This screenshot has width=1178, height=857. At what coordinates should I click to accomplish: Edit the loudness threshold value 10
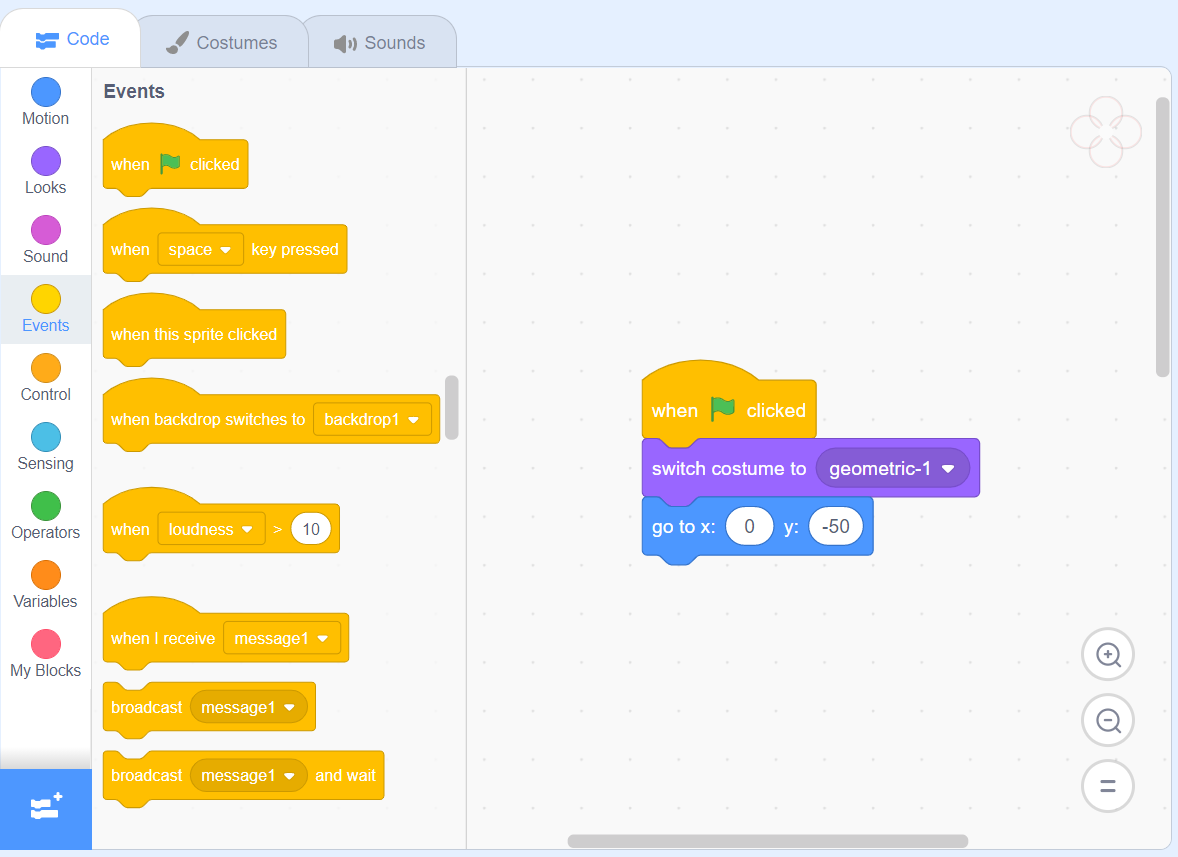pos(311,528)
